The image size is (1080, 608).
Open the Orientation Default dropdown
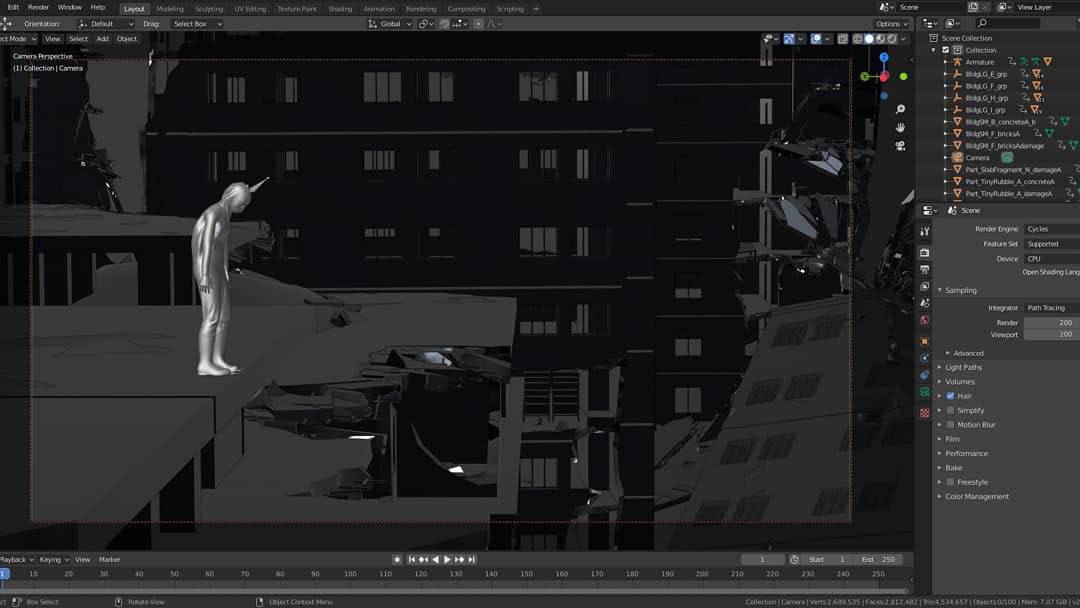tap(106, 24)
